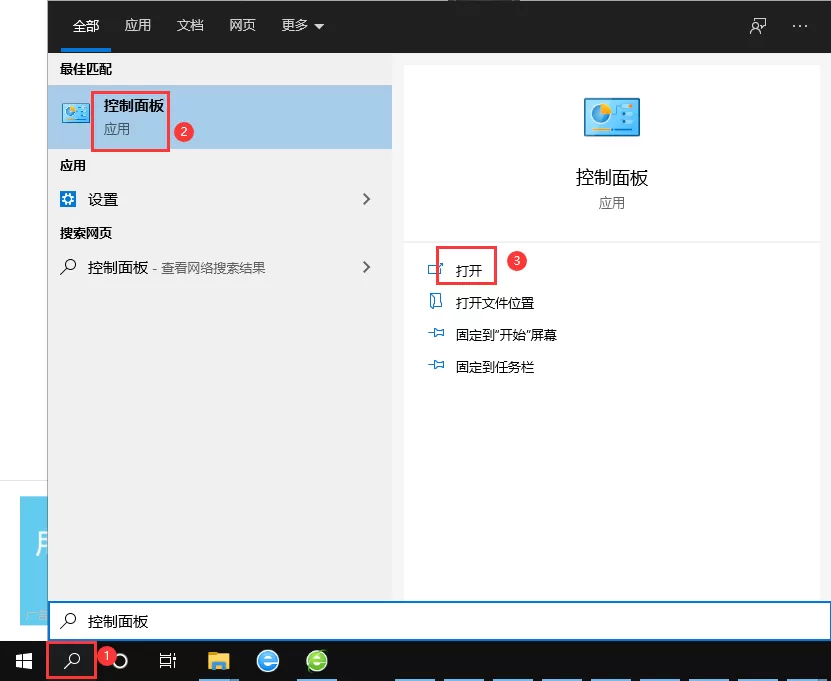Click 打开文件位置 (Open file location)
831x681 pixels.
click(497, 301)
